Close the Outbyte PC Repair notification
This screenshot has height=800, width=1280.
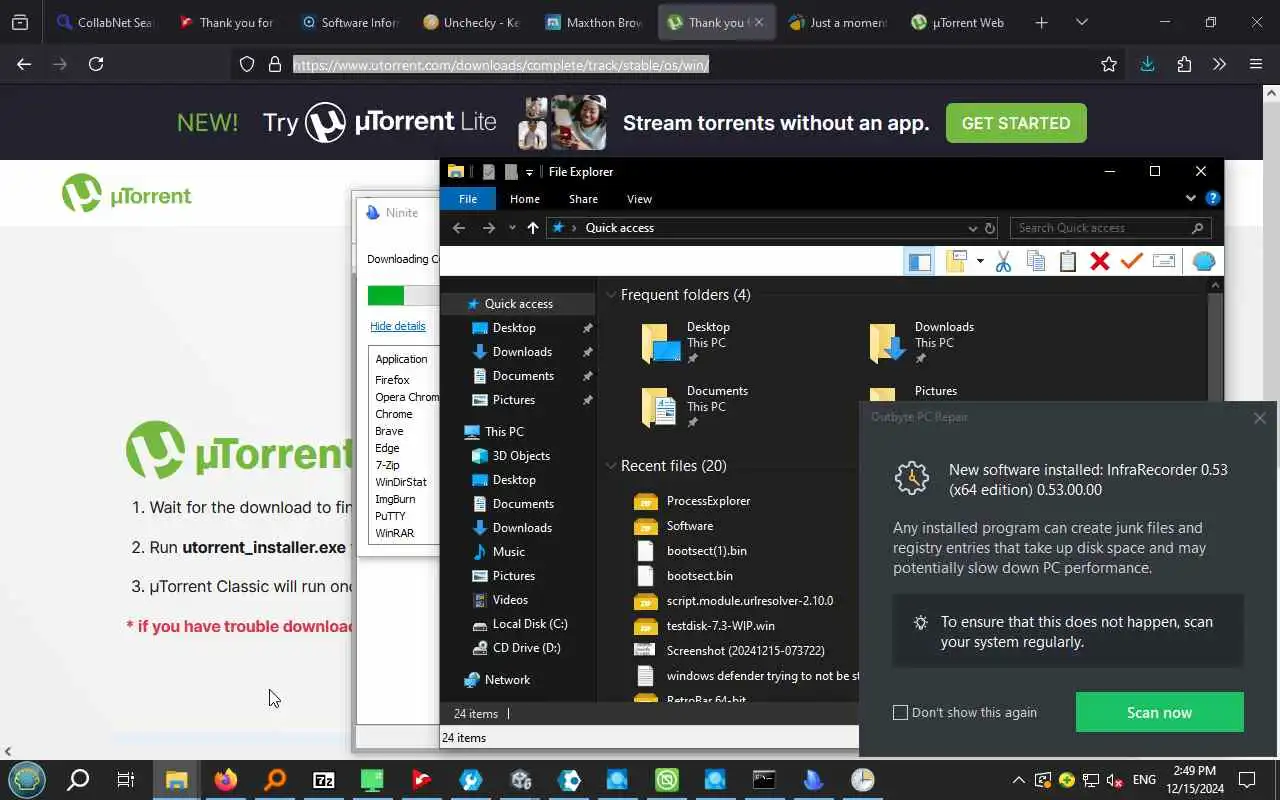click(x=1260, y=418)
